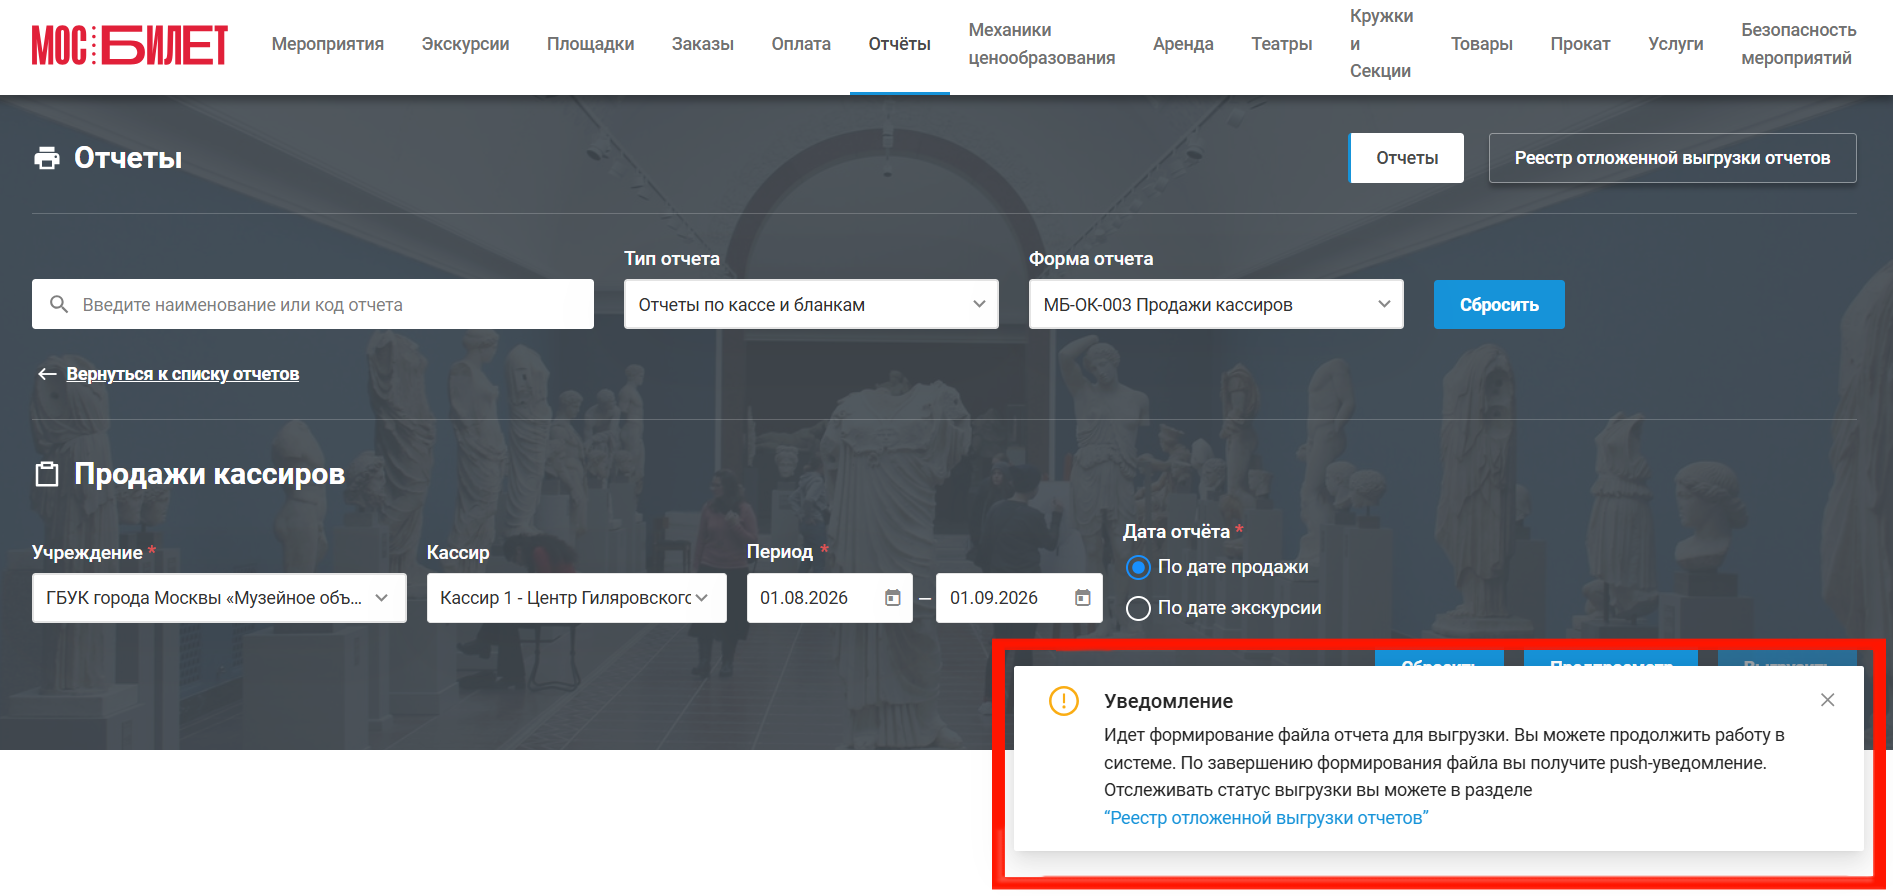Open calendar for end date 01.09.2026
Screen dimensions: 1893x896
click(1083, 598)
